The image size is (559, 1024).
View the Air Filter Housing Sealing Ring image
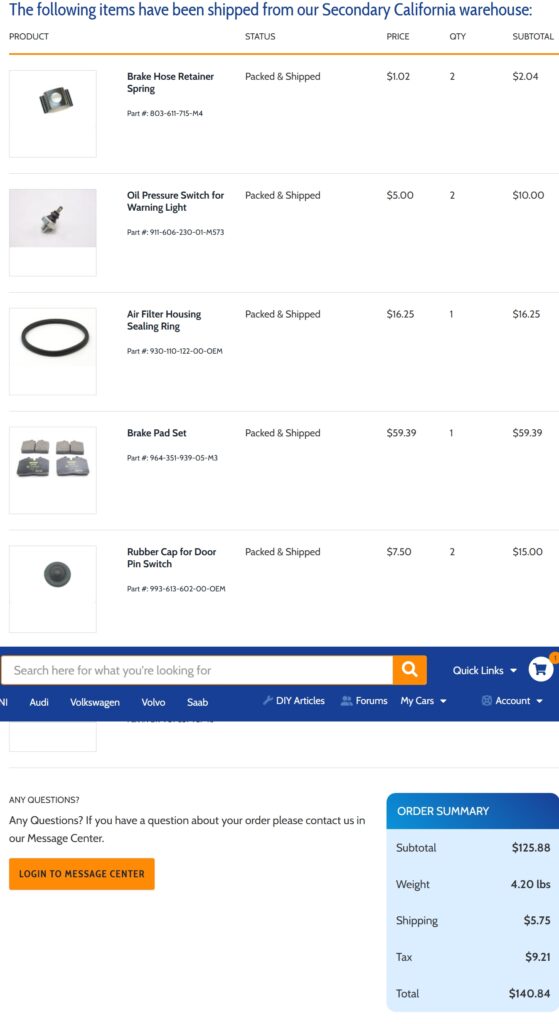[53, 351]
